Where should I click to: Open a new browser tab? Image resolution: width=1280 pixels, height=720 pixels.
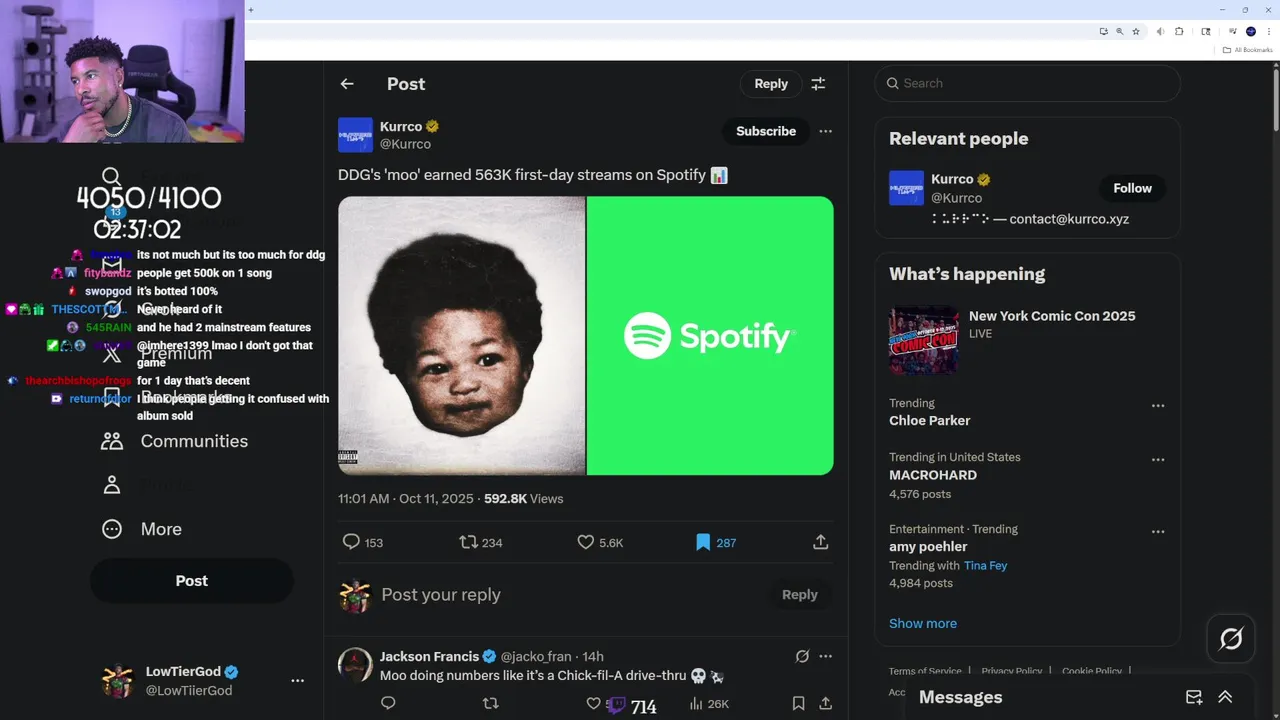coord(250,10)
